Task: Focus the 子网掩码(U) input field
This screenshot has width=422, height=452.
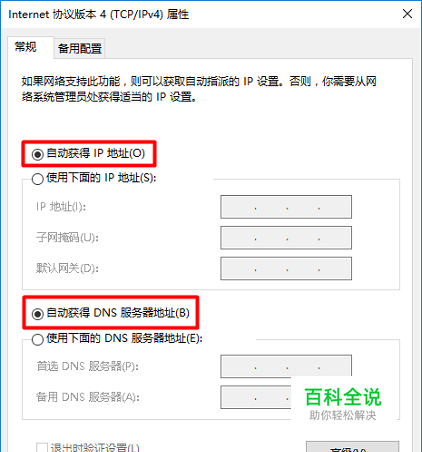Action: click(x=286, y=238)
